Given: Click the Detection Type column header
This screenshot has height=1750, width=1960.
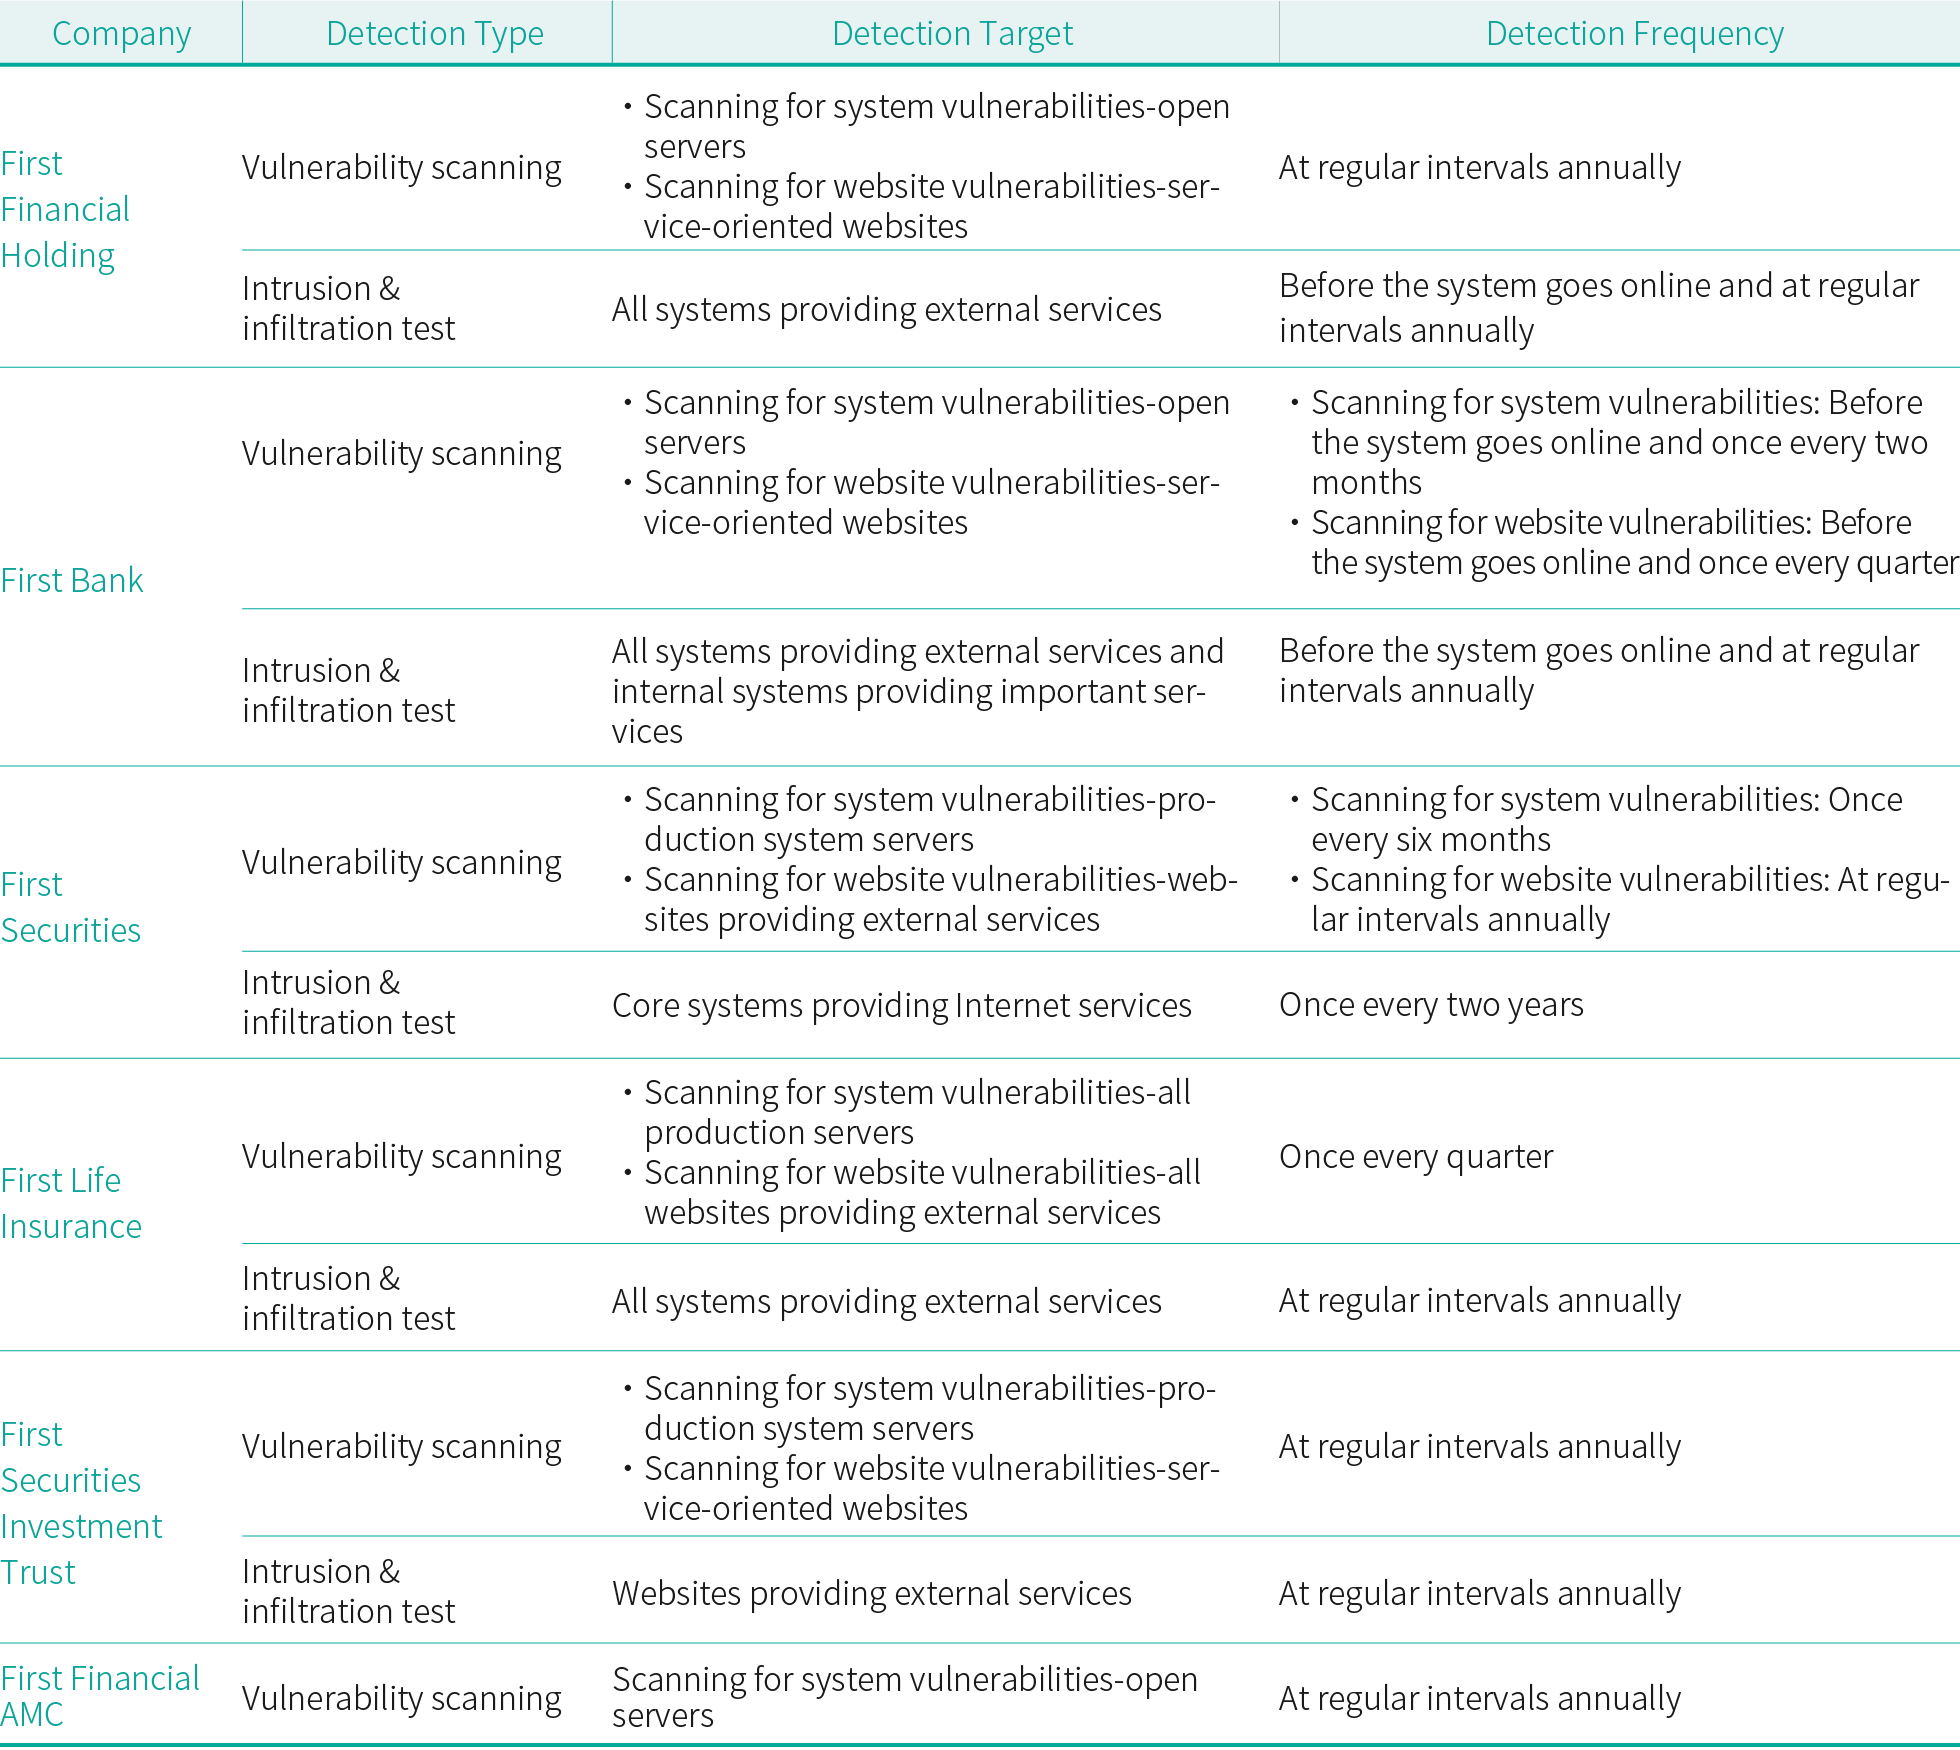Looking at the screenshot, I should pyautogui.click(x=435, y=33).
